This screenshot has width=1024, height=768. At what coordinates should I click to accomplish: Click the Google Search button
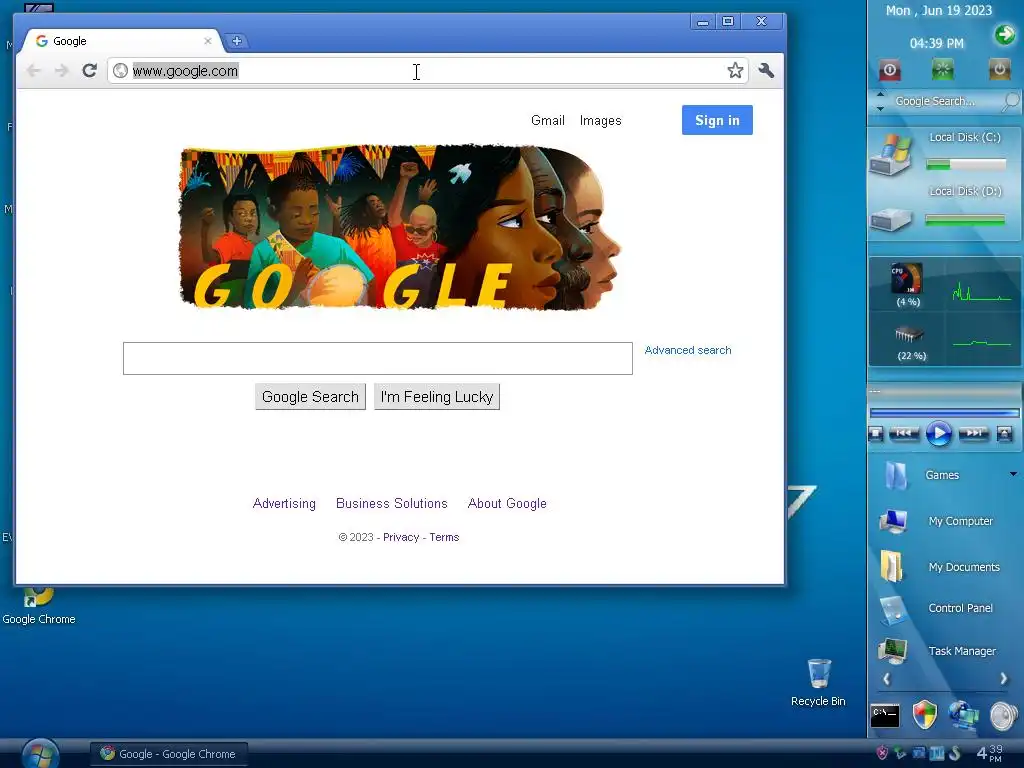tap(310, 396)
